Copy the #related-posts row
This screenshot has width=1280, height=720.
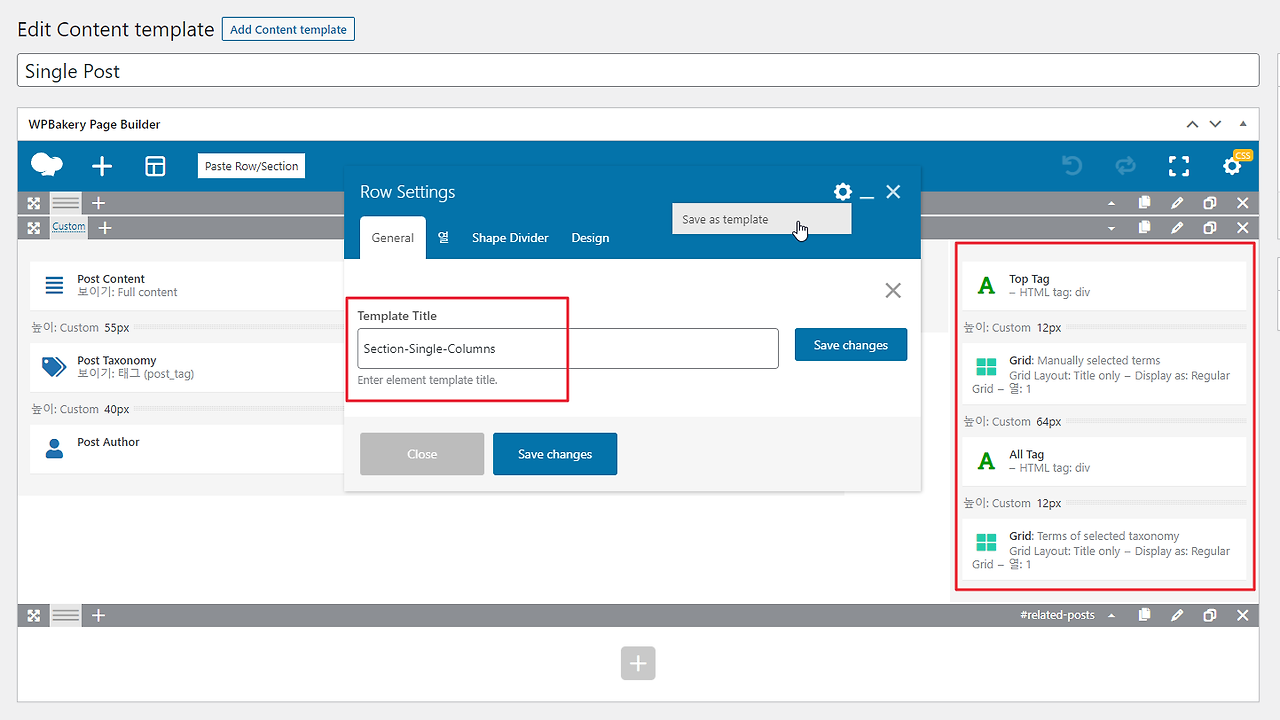[x=1145, y=615]
